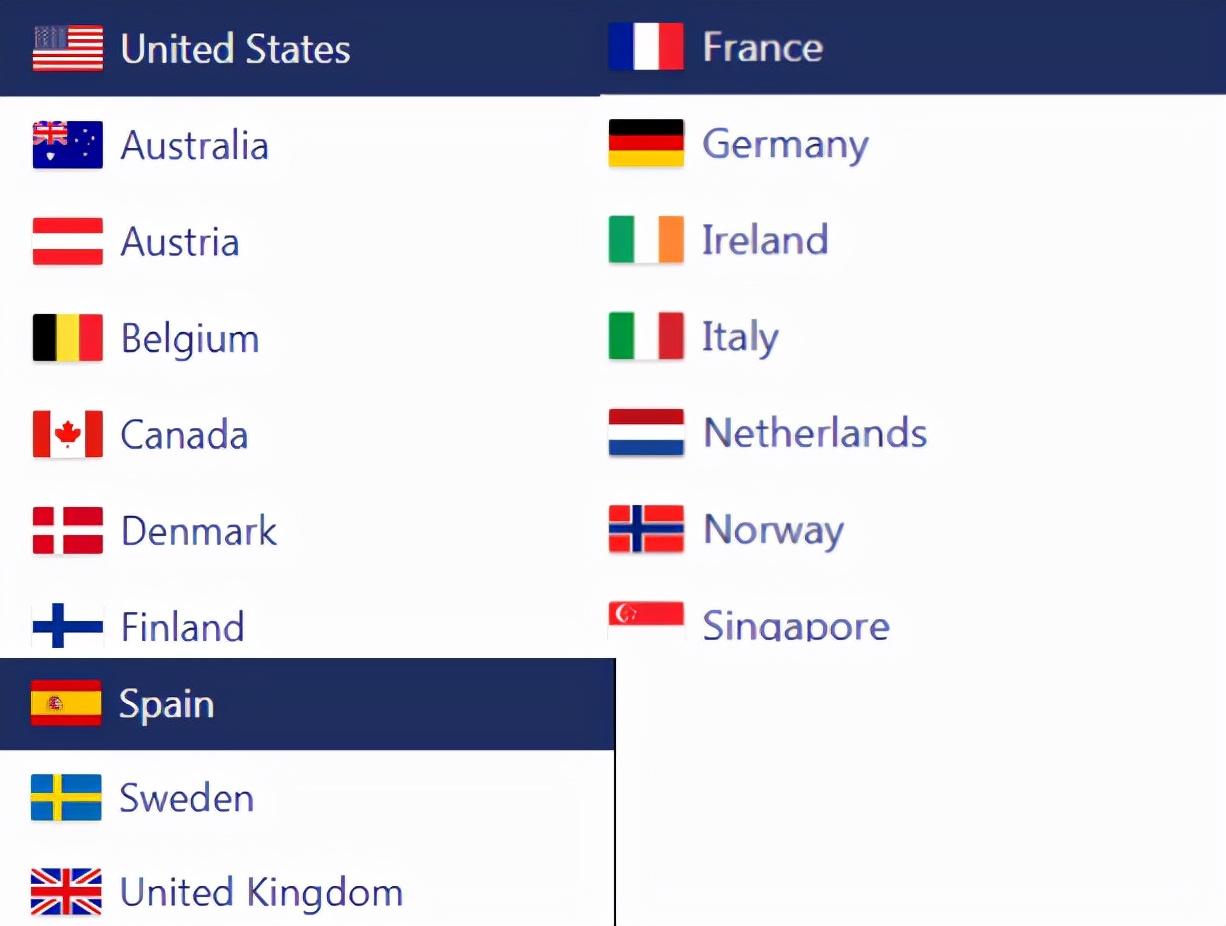Viewport: 1226px width, 926px height.
Task: Pick France in the country menu
Action: tap(762, 47)
